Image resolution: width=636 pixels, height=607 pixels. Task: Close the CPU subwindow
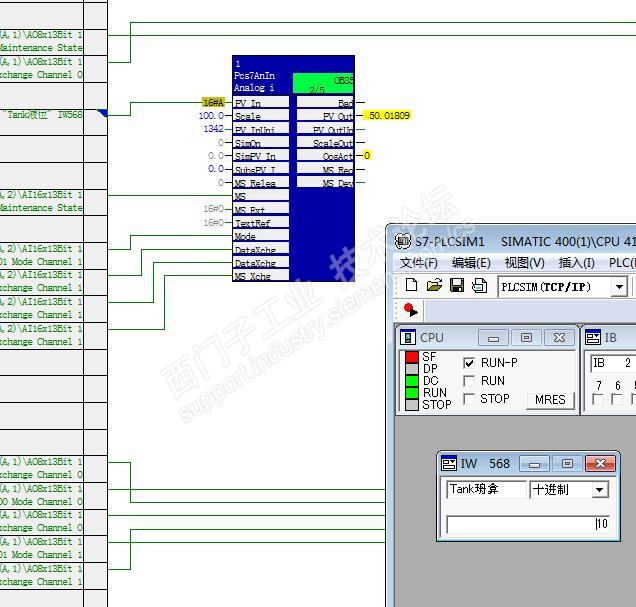(559, 338)
